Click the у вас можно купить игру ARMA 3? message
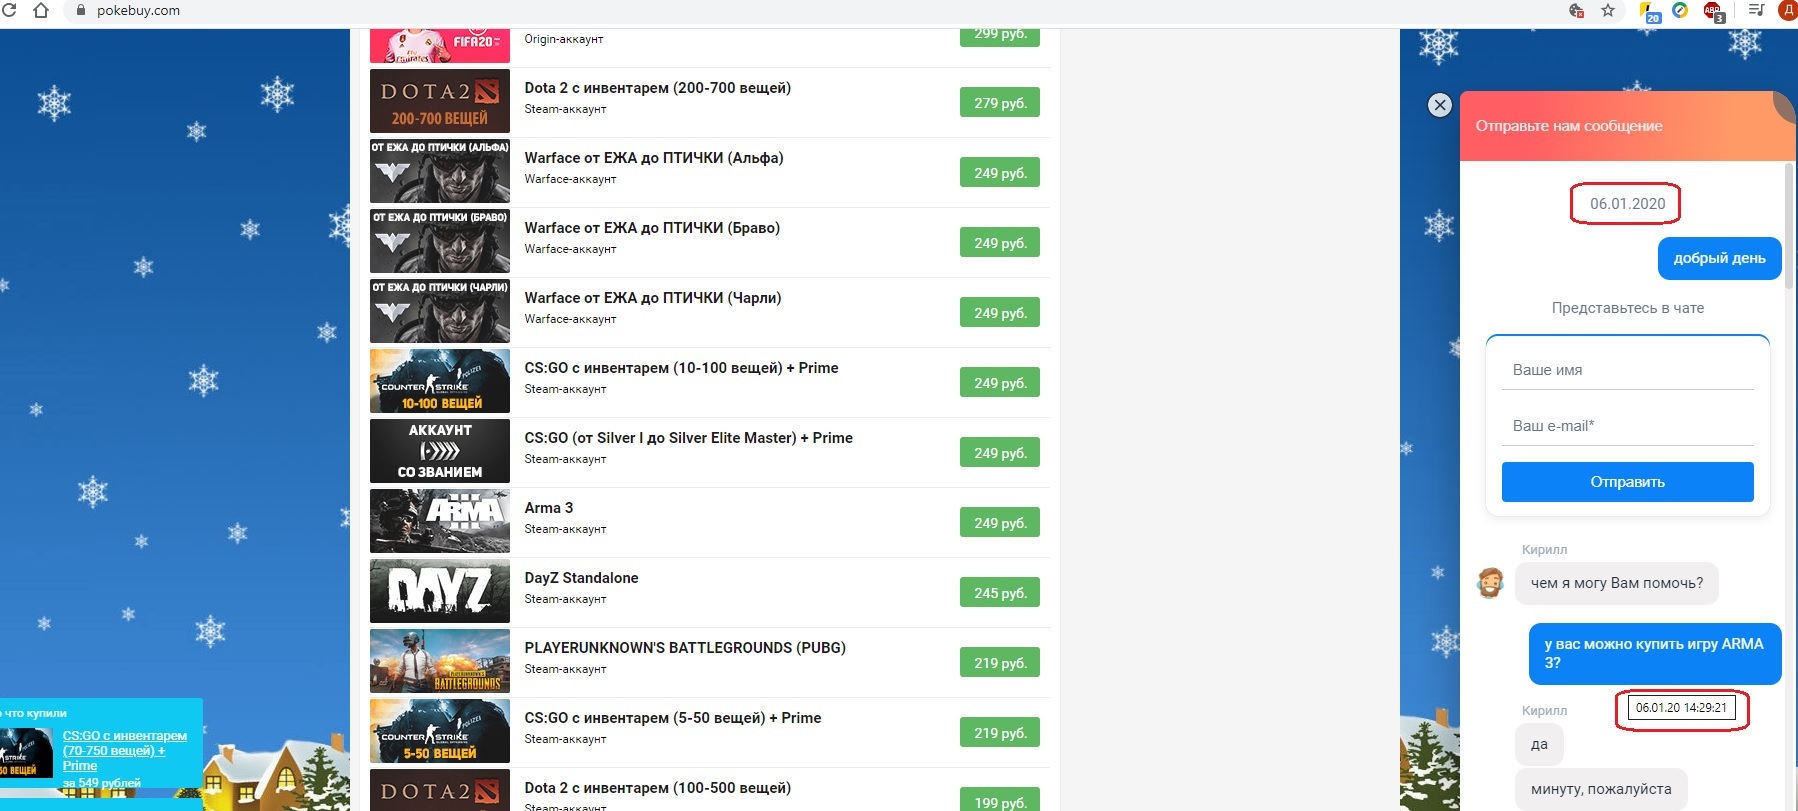 point(1655,653)
